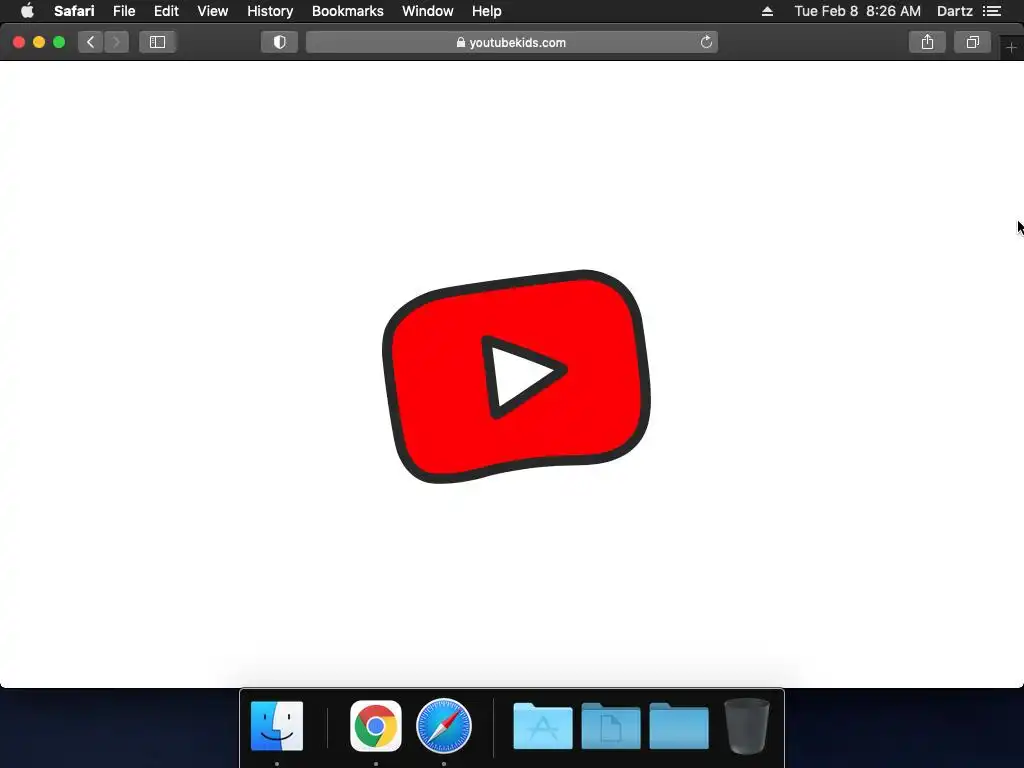
Task: Open the Share button in toolbar
Action: click(x=927, y=42)
